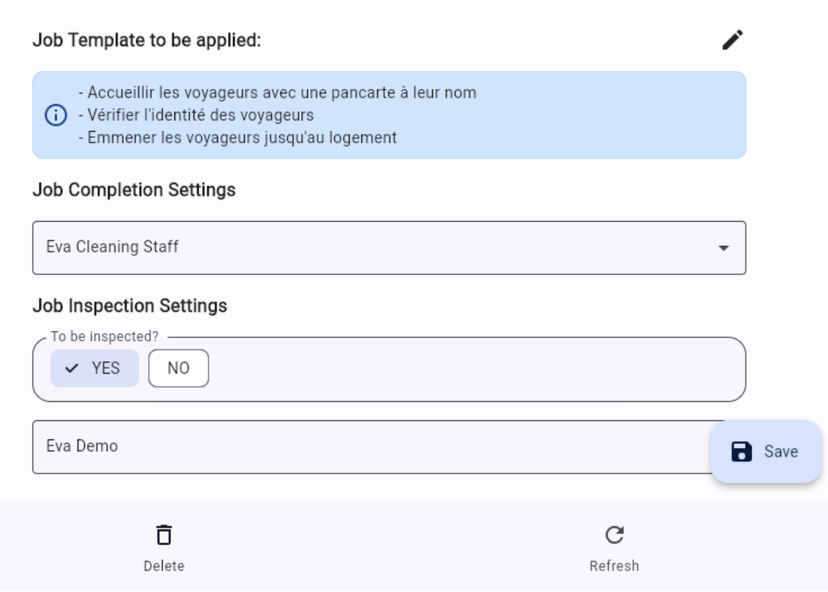The image size is (828, 592).
Task: Click the trash can Delete icon
Action: click(164, 535)
